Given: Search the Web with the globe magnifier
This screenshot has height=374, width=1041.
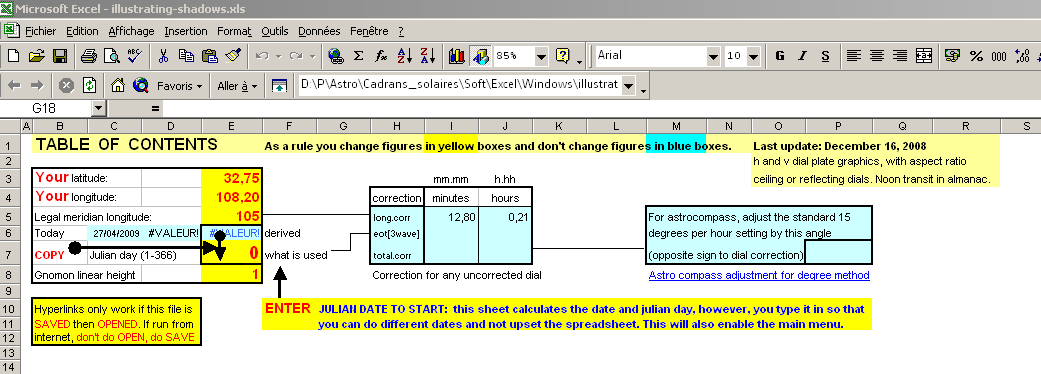Looking at the screenshot, I should tap(141, 86).
